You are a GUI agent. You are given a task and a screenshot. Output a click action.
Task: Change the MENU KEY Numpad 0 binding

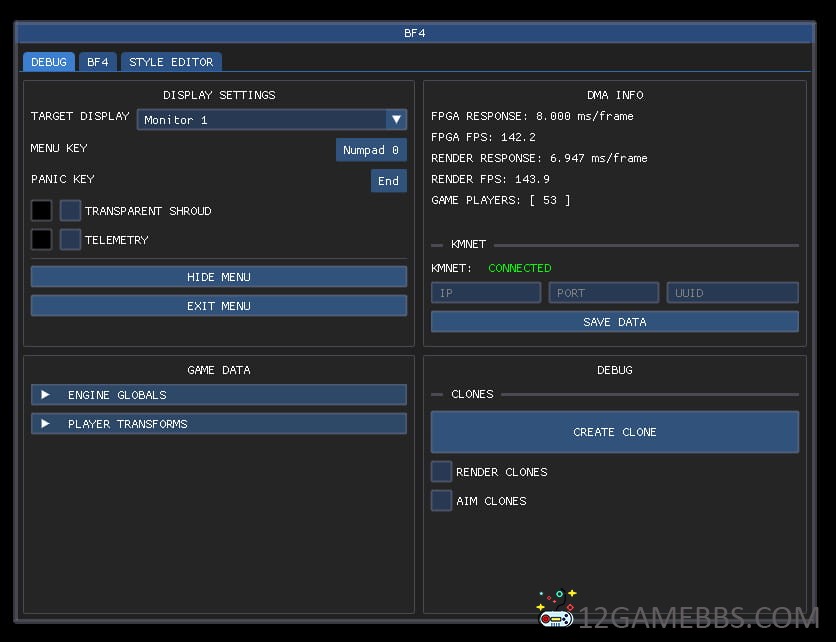point(371,150)
